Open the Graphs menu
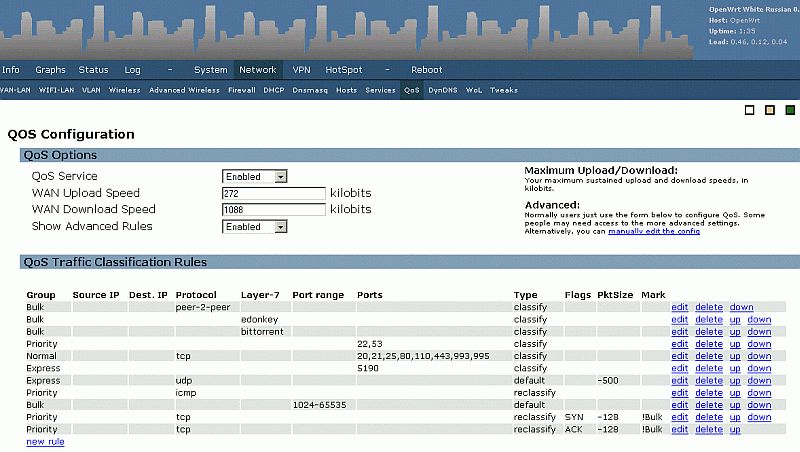The height and width of the screenshot is (452, 800). pyautogui.click(x=50, y=70)
